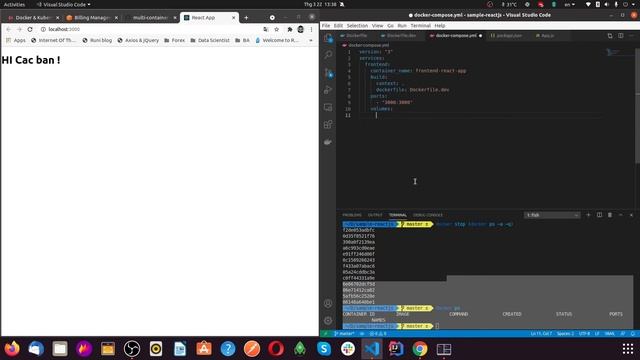Select terminal shell dropdown '1: fish'
The width and height of the screenshot is (640, 360).
click(x=552, y=215)
